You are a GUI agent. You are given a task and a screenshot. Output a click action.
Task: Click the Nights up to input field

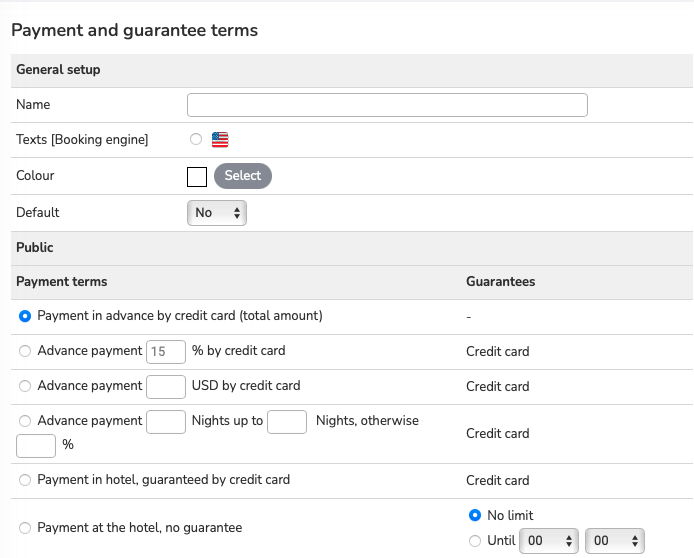pos(287,422)
